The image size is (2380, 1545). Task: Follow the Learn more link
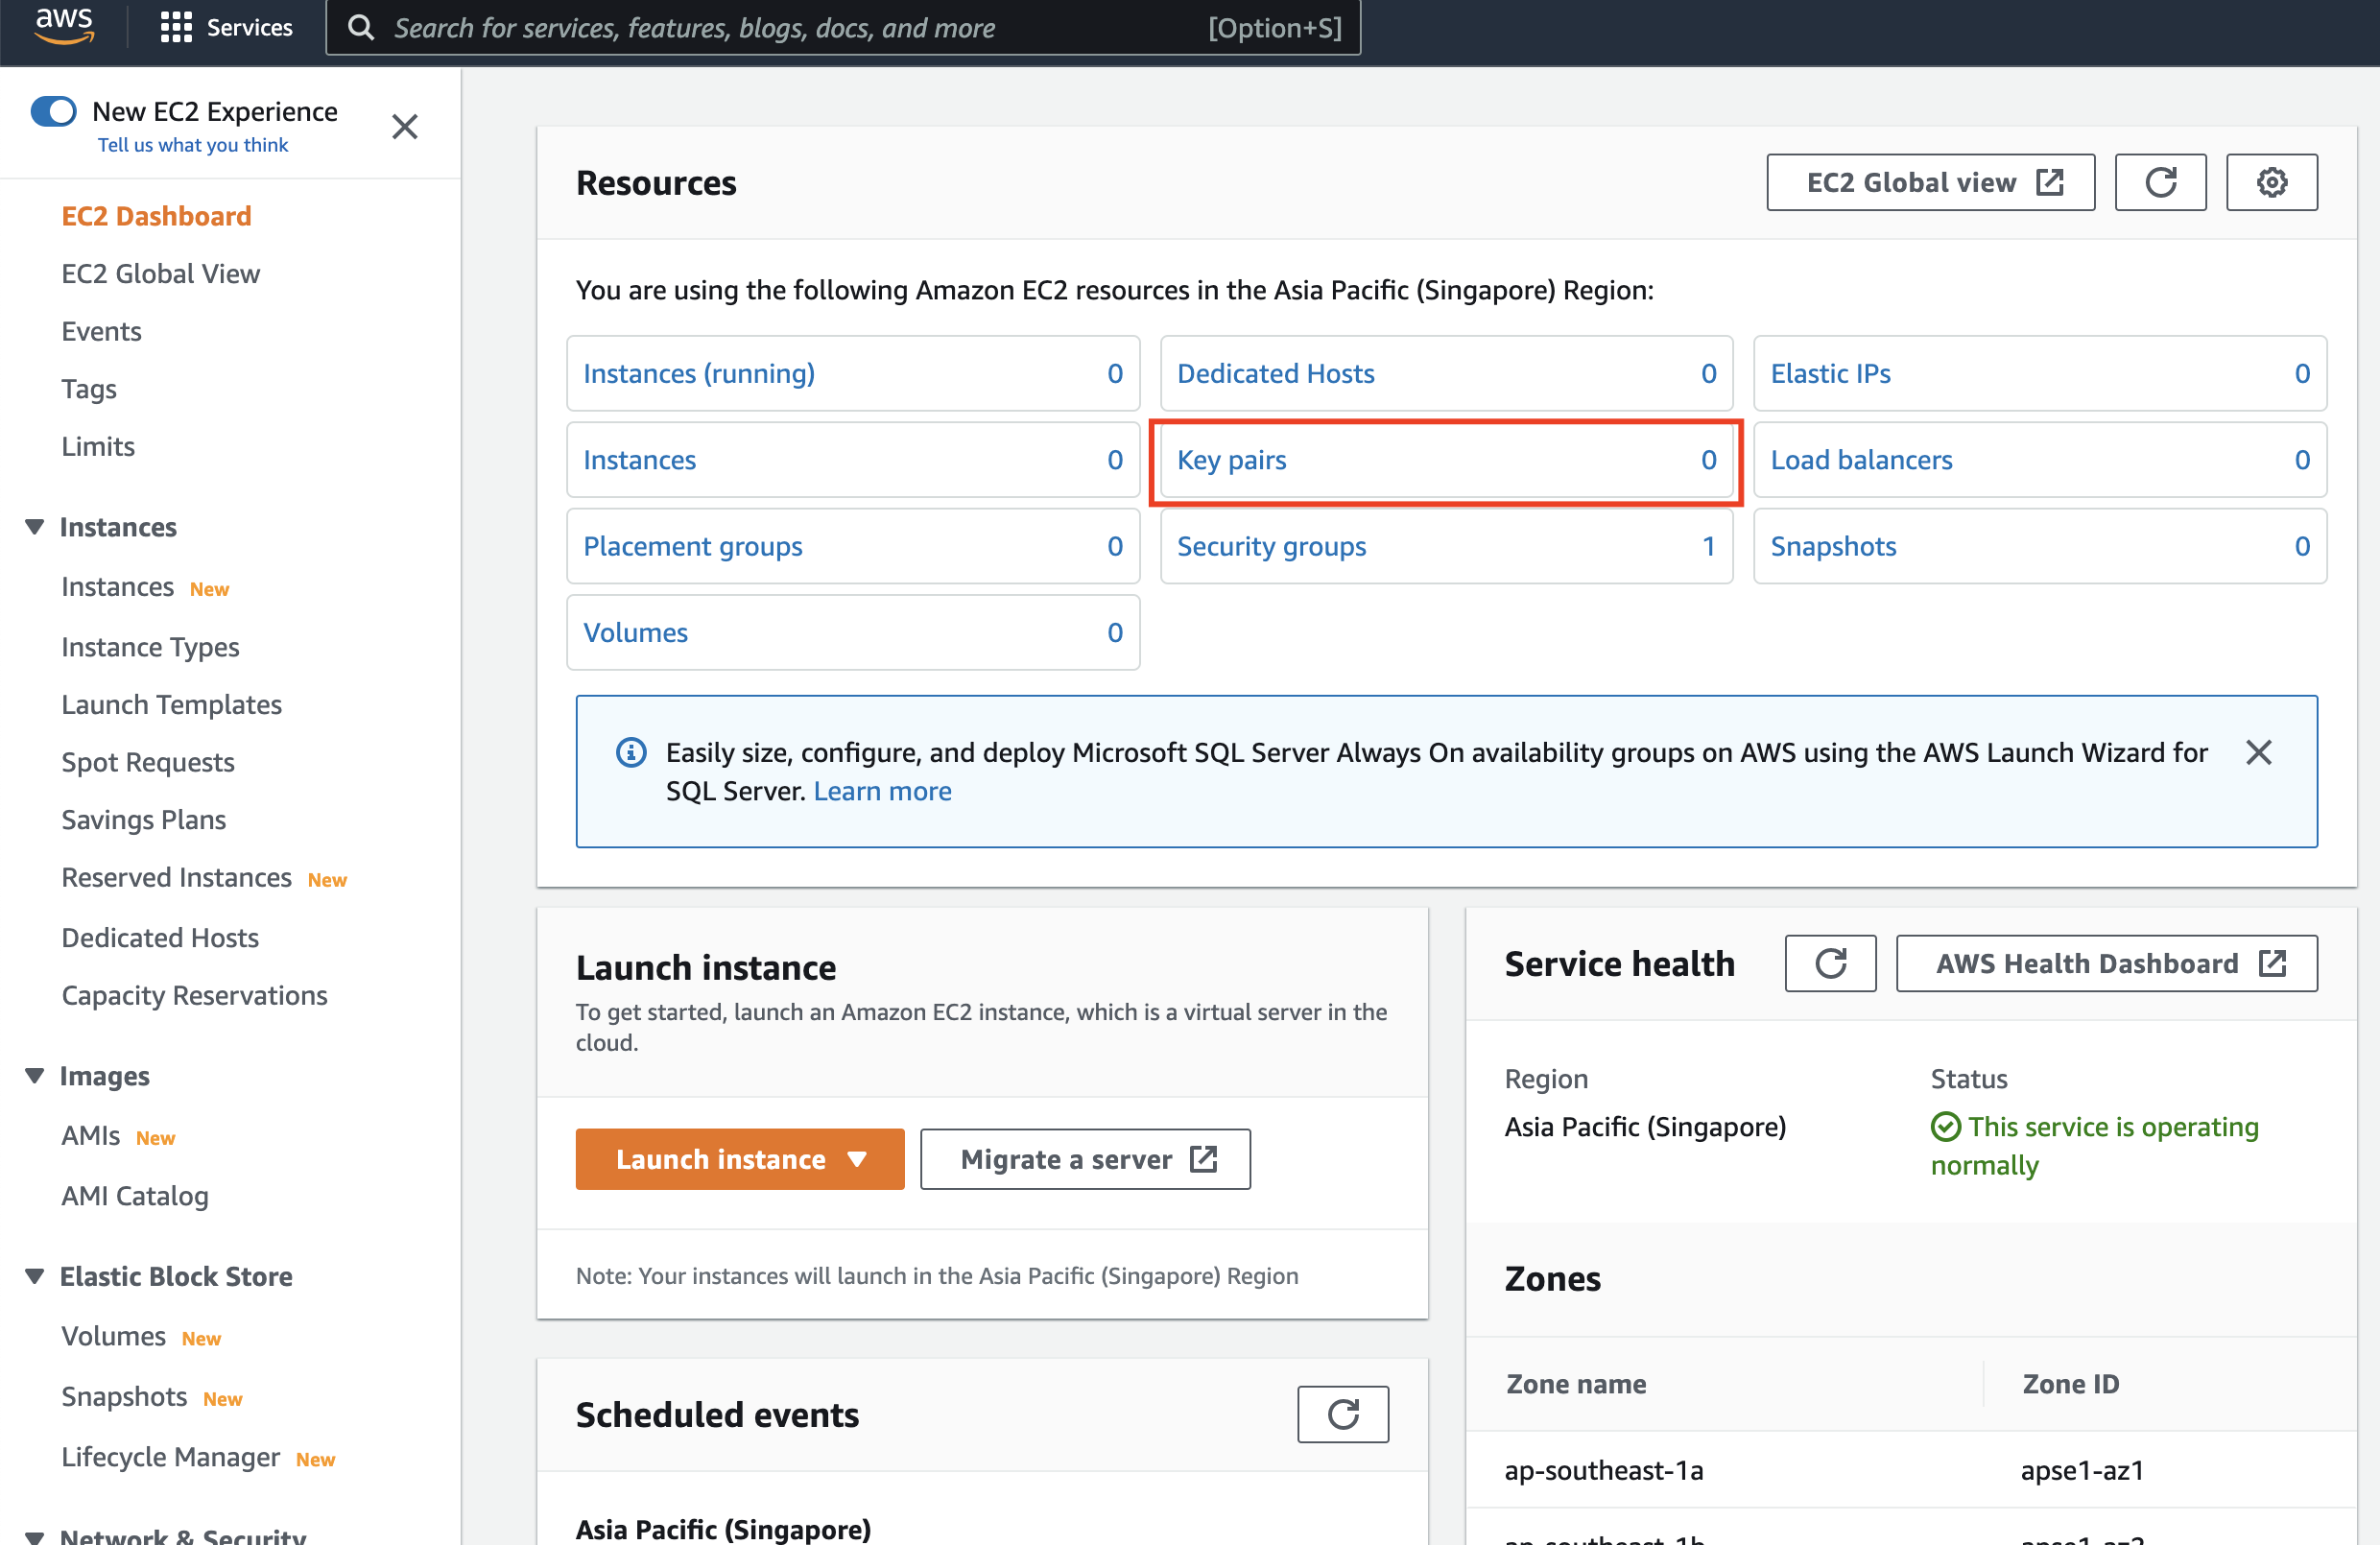click(882, 791)
